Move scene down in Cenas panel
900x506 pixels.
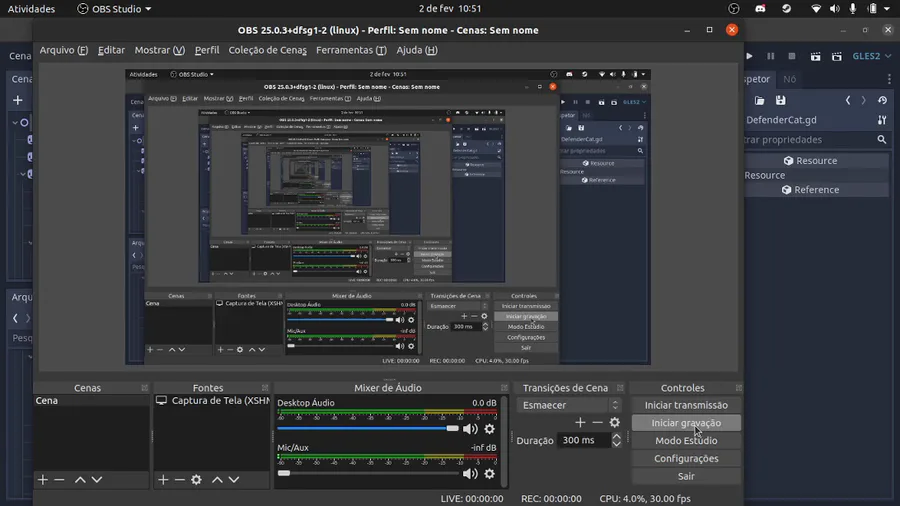click(x=97, y=480)
